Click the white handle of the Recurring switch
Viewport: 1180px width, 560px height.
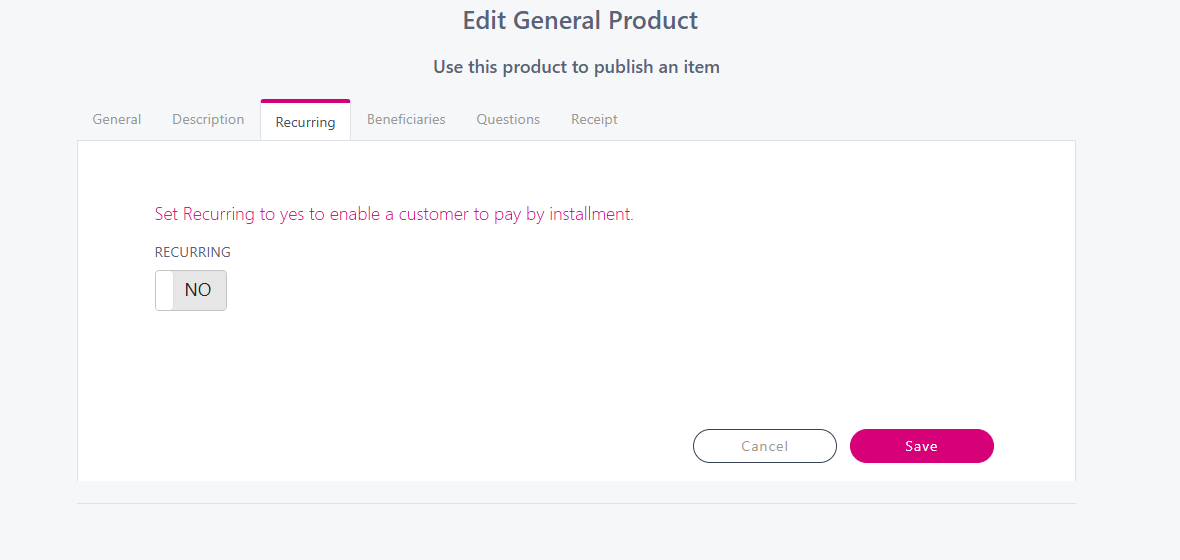click(165, 290)
